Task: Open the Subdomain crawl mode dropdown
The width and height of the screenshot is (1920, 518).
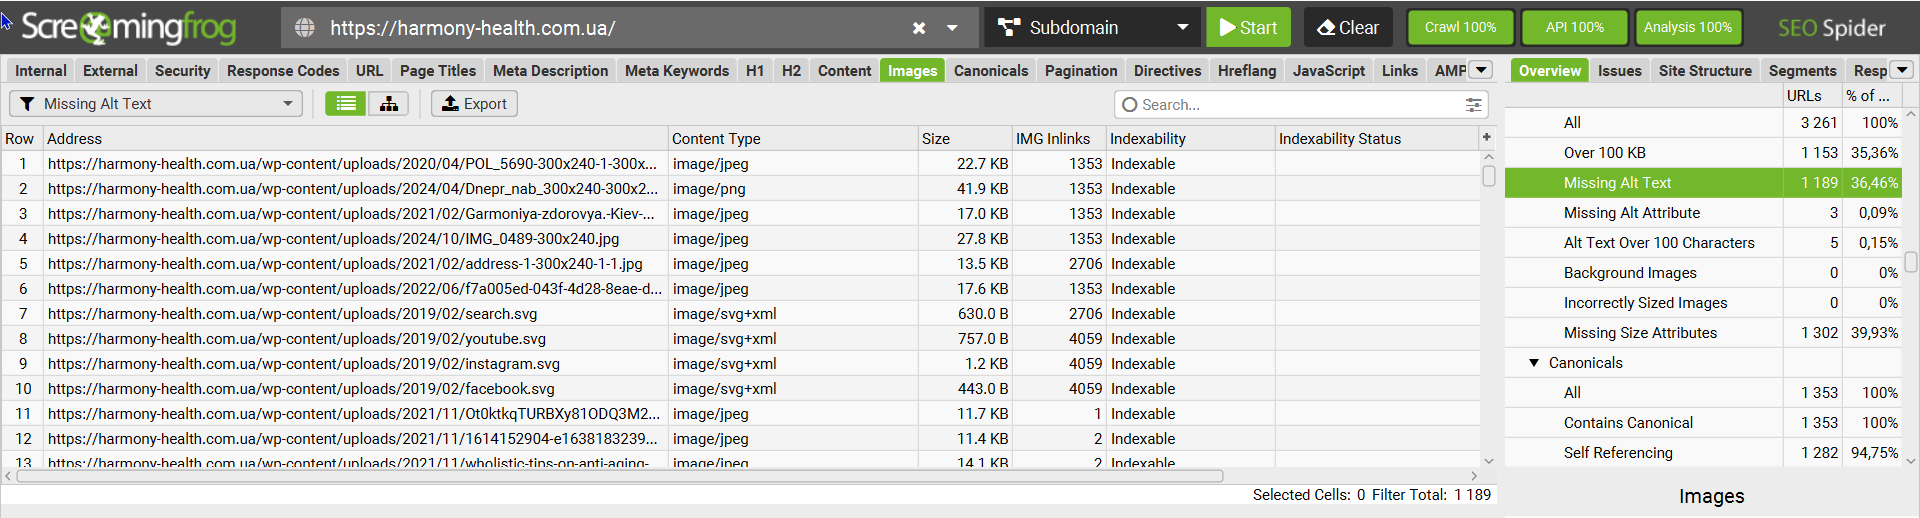Action: (x=1093, y=28)
